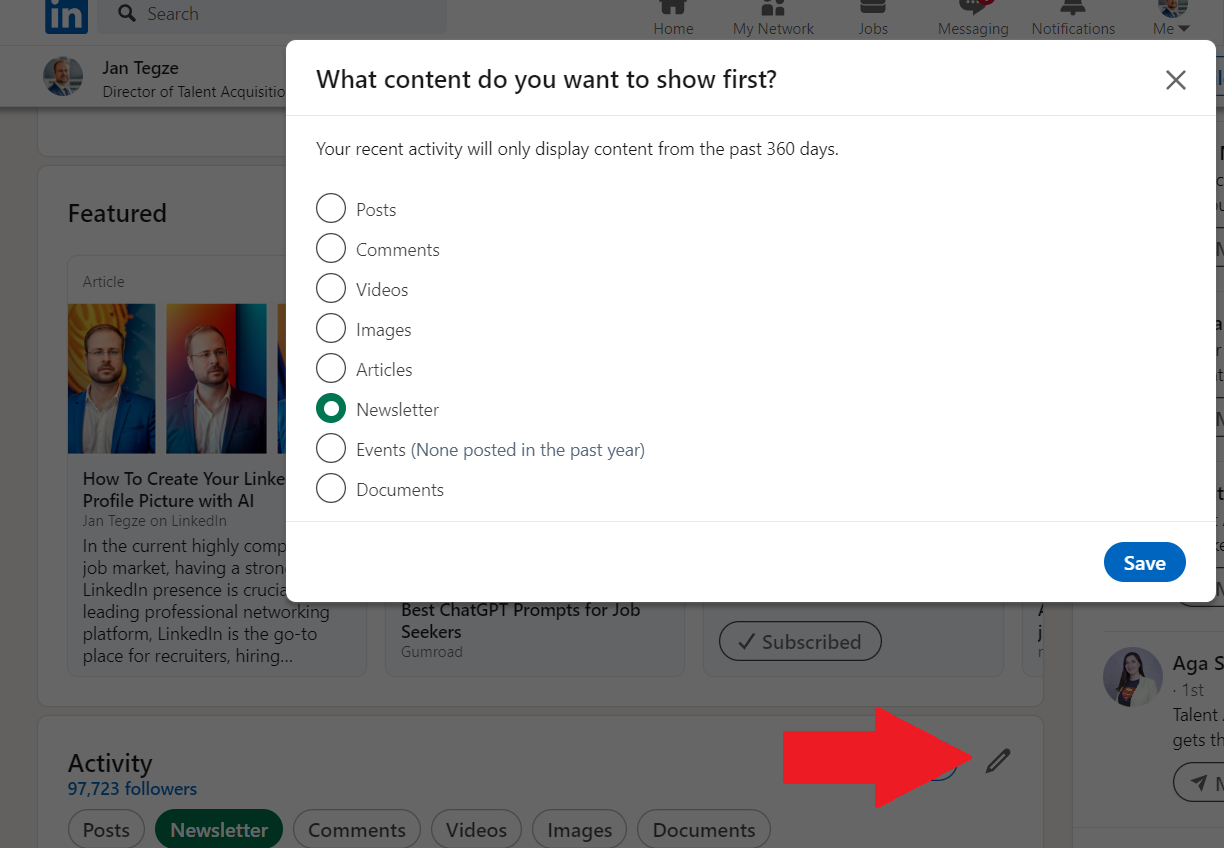Click the search magnifier icon

(125, 13)
